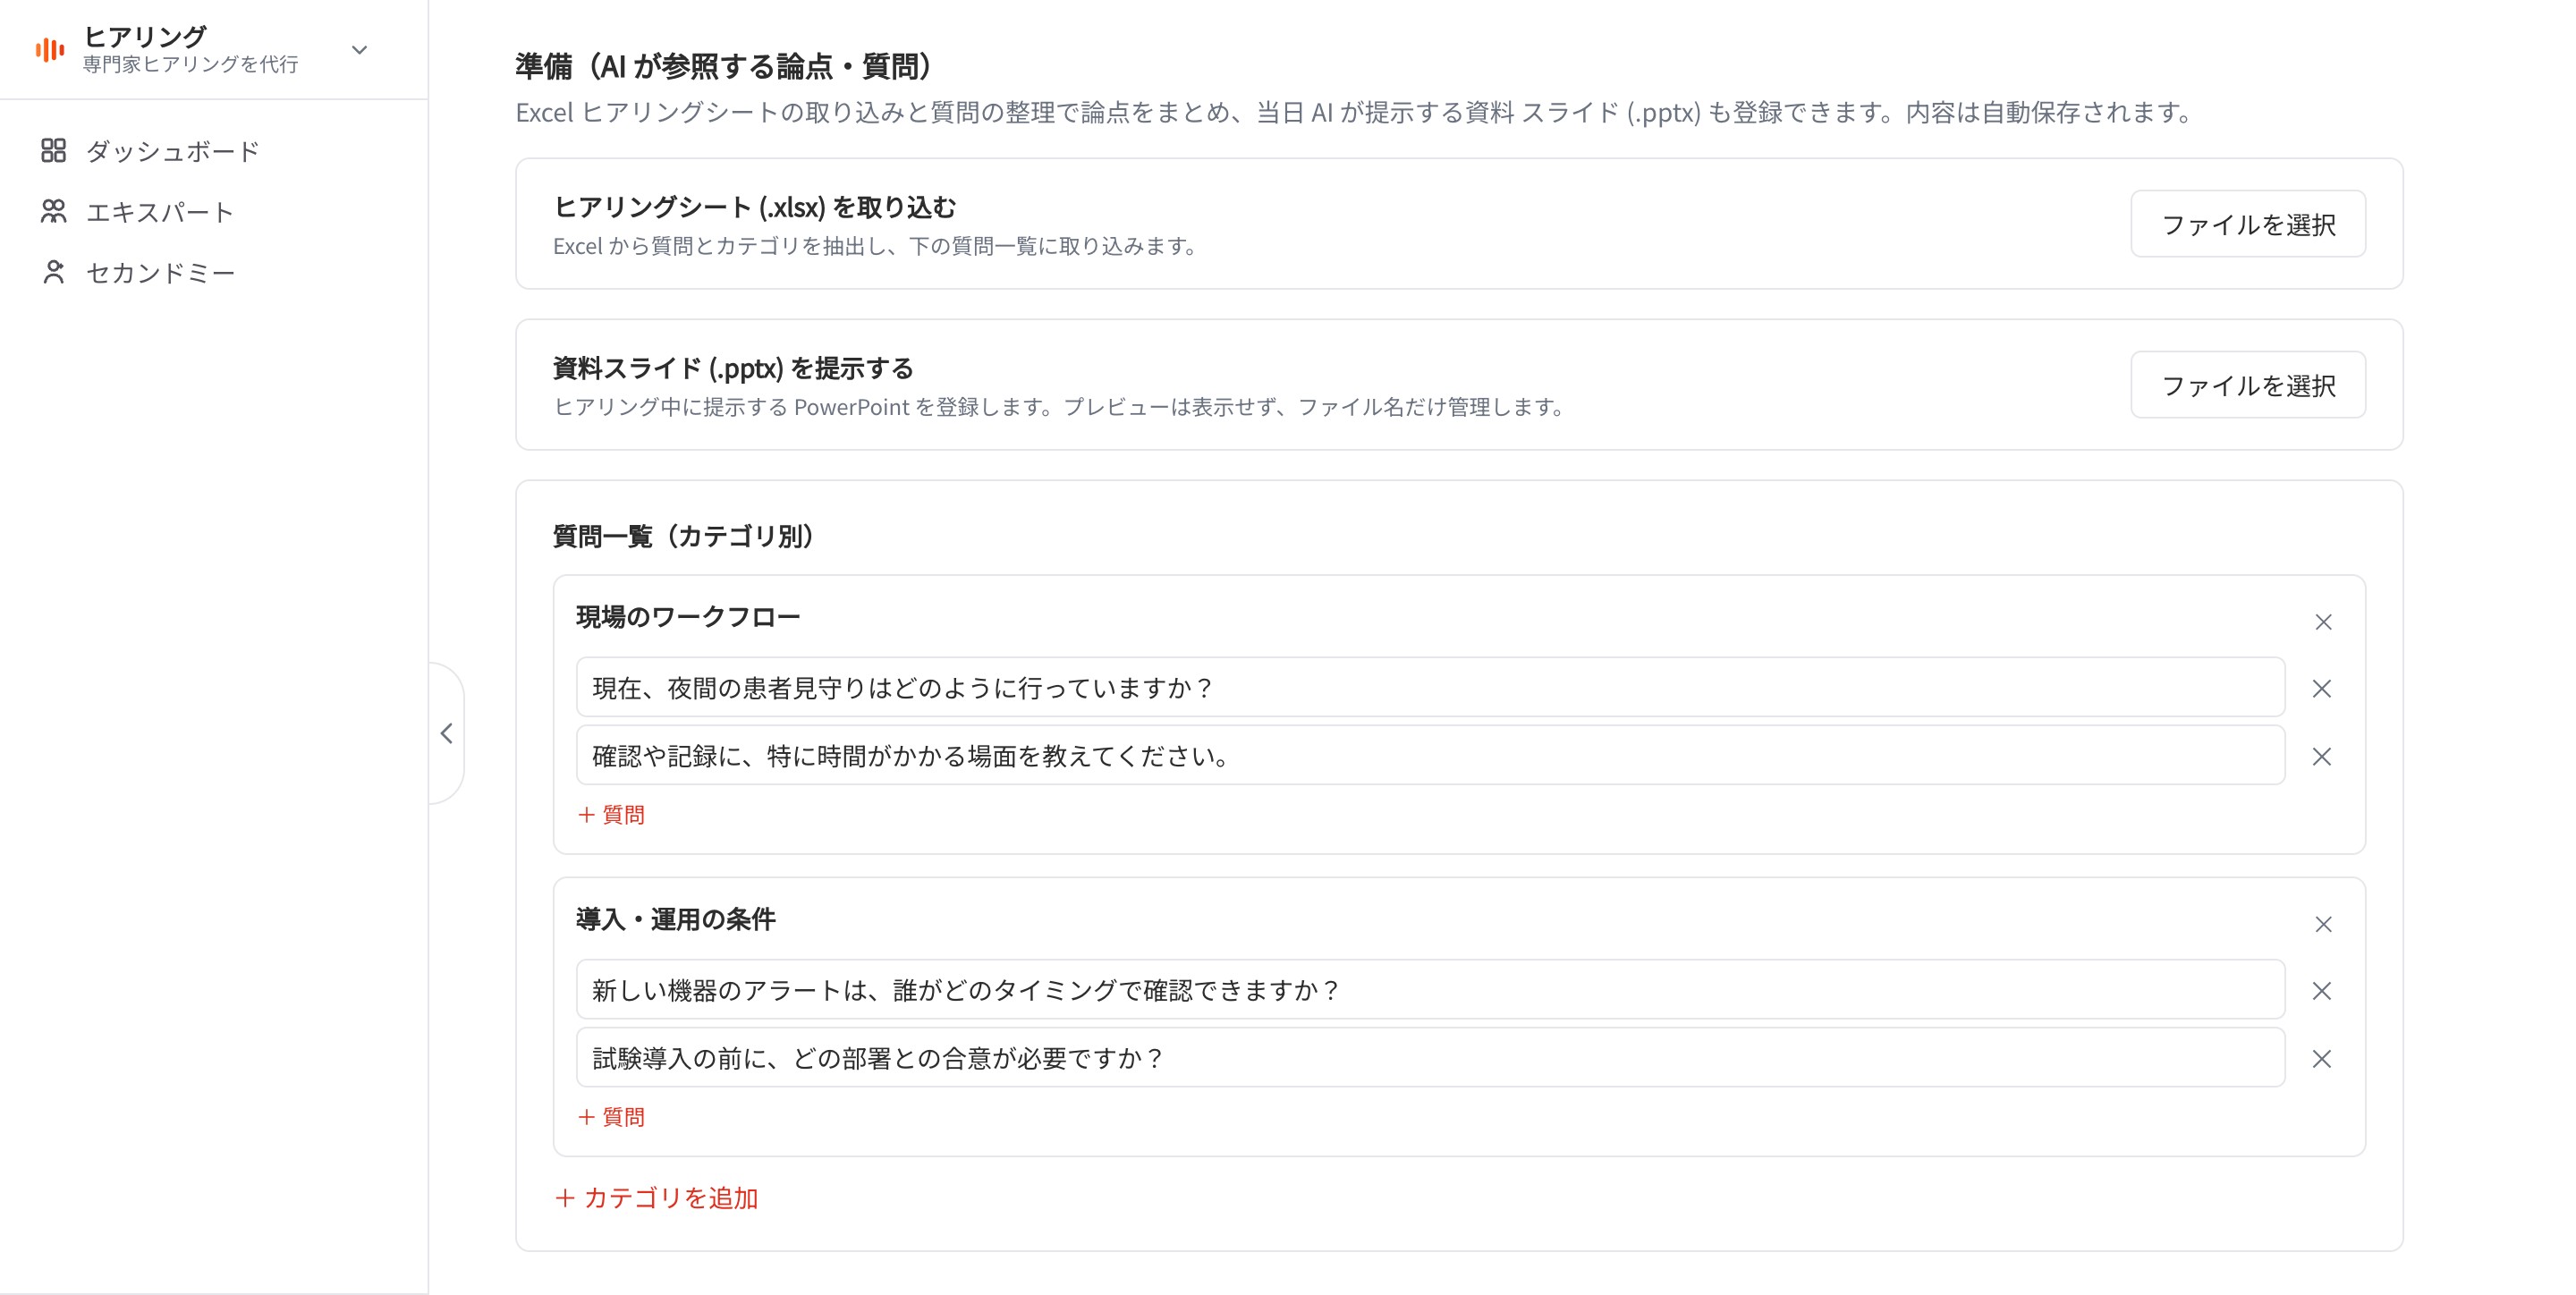This screenshot has width=2576, height=1295.
Task: Click the ヒアリングシート (.xlsx) を取り込む heading
Action: coord(755,207)
